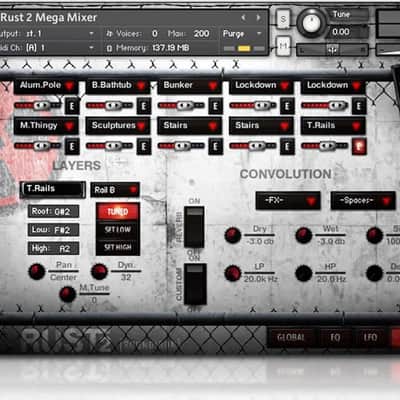Click the Root G#2 field
This screenshot has height=400, width=400.
click(53, 211)
